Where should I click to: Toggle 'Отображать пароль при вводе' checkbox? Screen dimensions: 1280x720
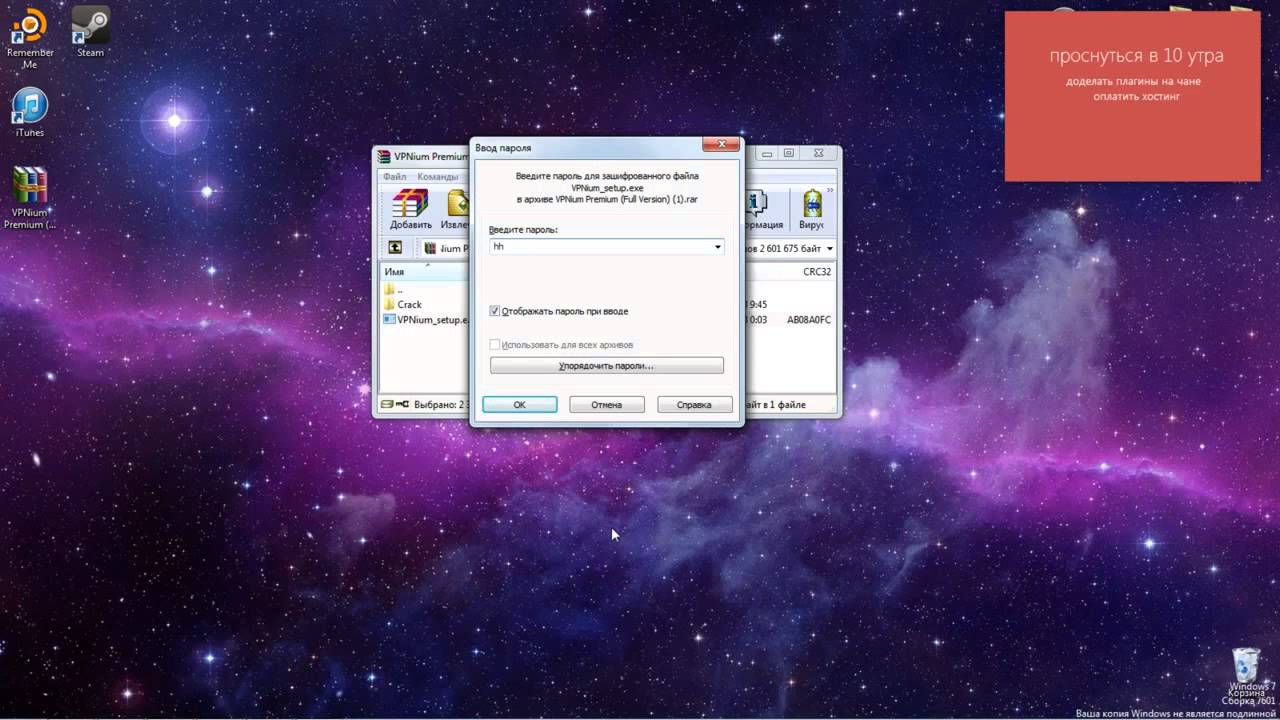pos(495,311)
